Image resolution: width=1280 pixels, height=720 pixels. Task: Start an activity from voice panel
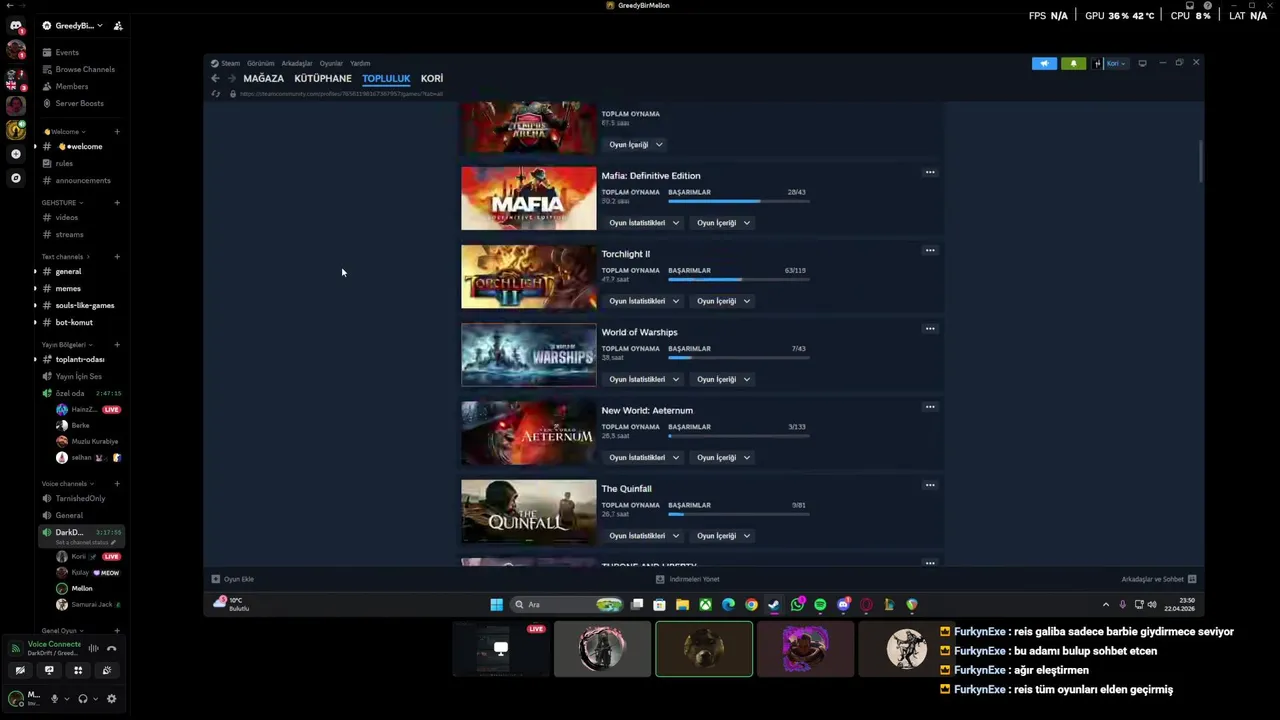(78, 671)
